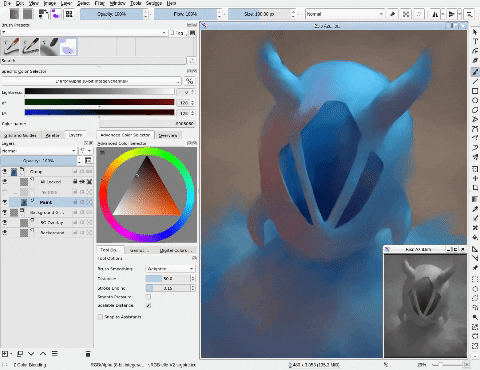Open the color space model dropdown
The width and height of the screenshot is (480, 370).
pyautogui.click(x=91, y=81)
